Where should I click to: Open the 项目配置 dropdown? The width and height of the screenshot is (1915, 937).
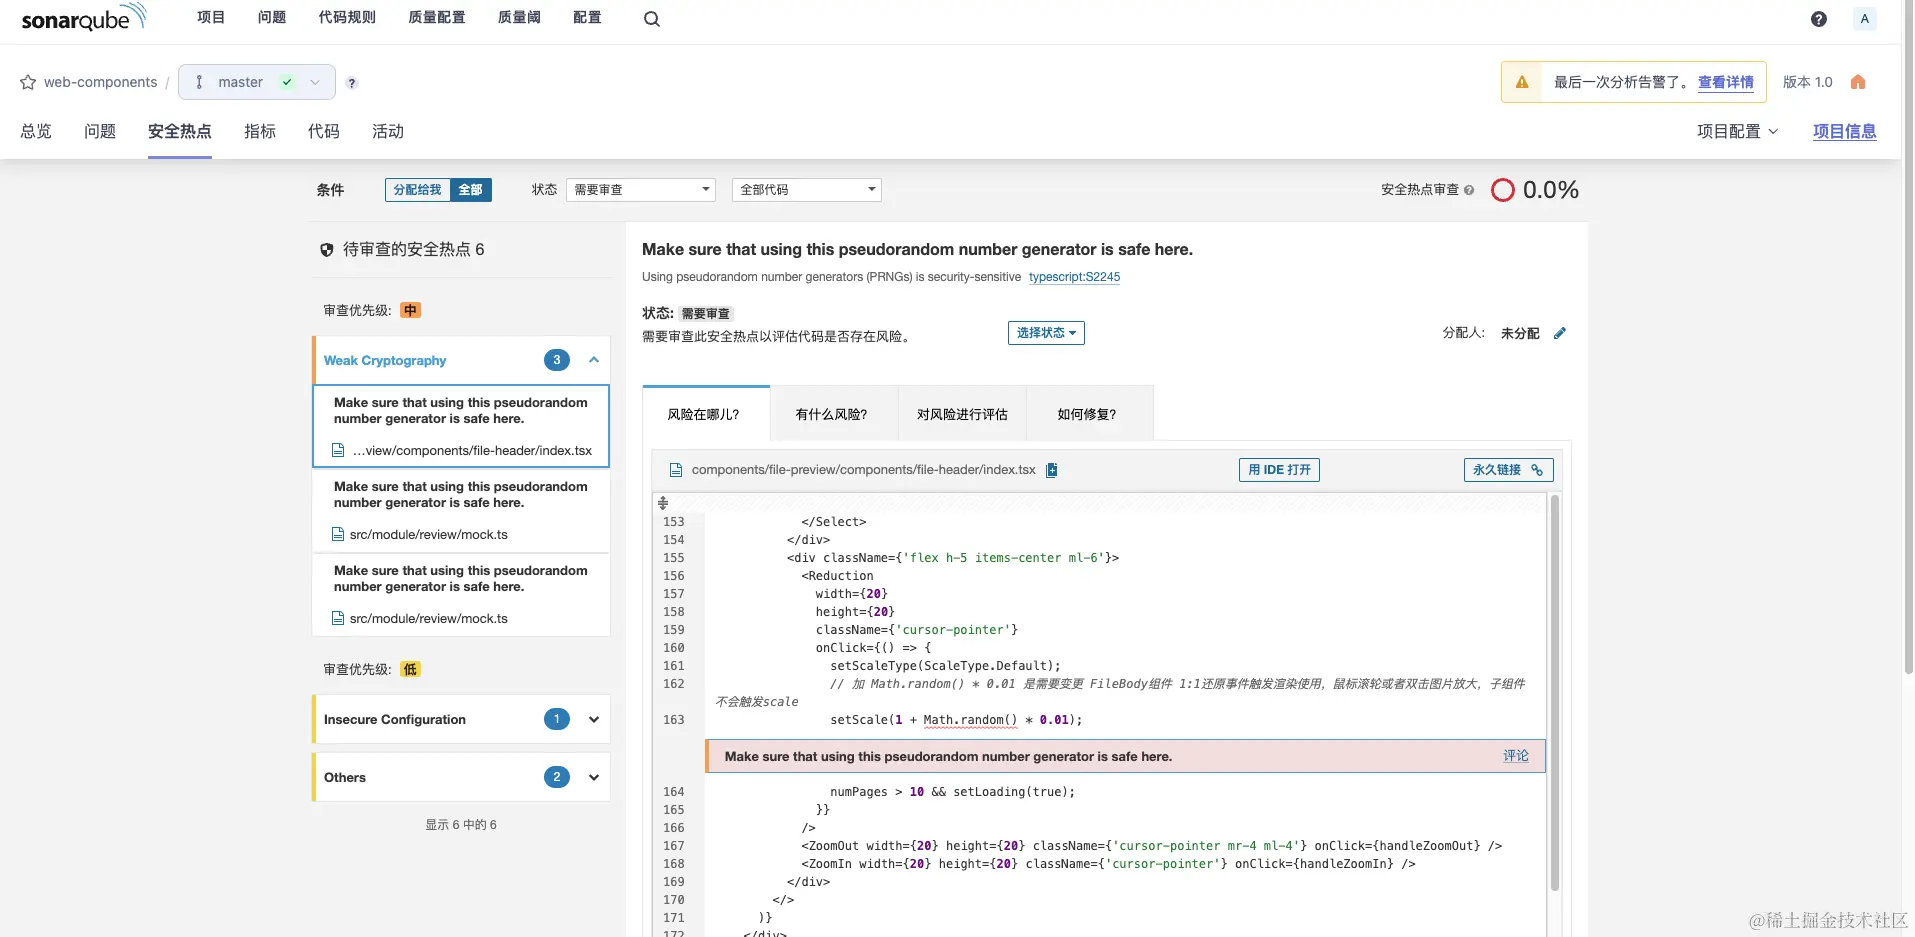click(x=1737, y=131)
